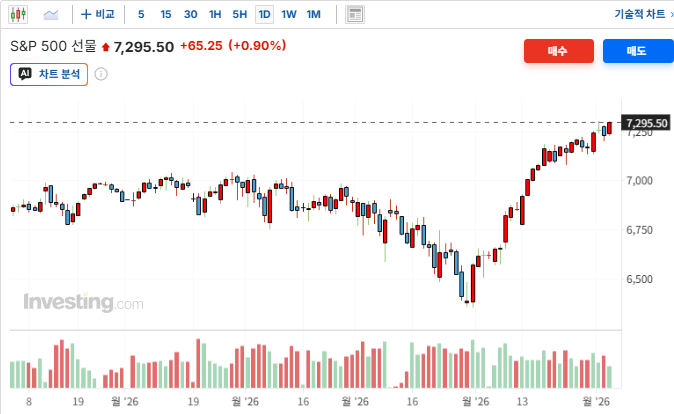
Task: Click the S&P 500 선물 title
Action: 53,46
